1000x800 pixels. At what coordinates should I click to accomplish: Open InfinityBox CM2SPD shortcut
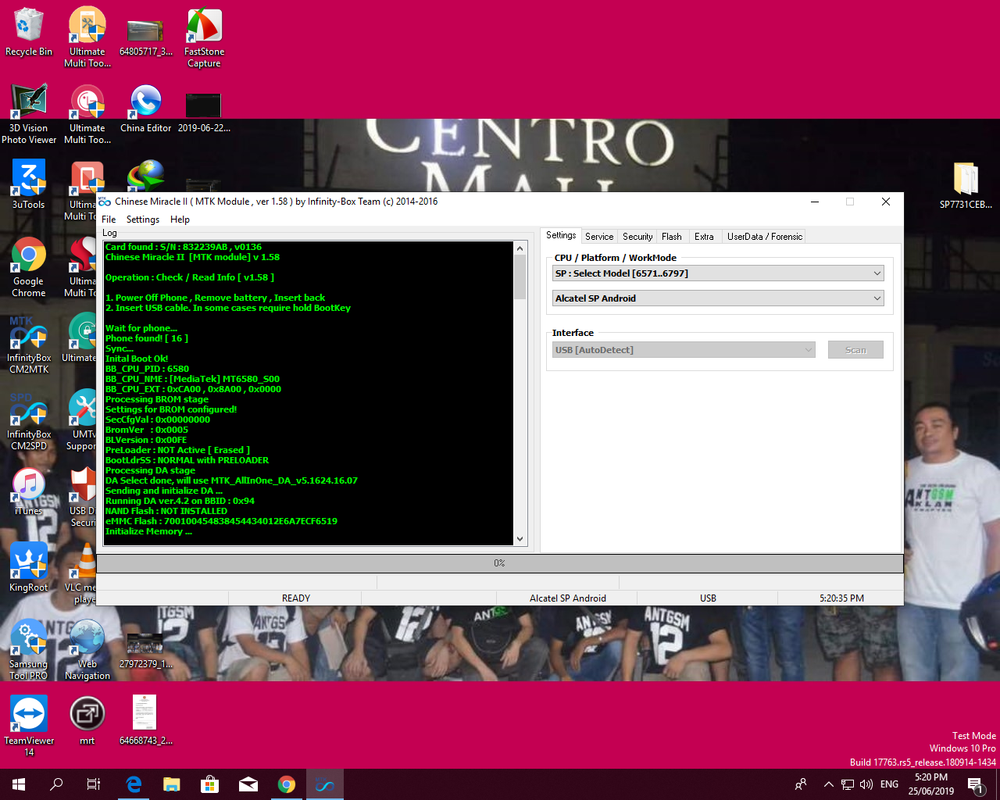(29, 420)
